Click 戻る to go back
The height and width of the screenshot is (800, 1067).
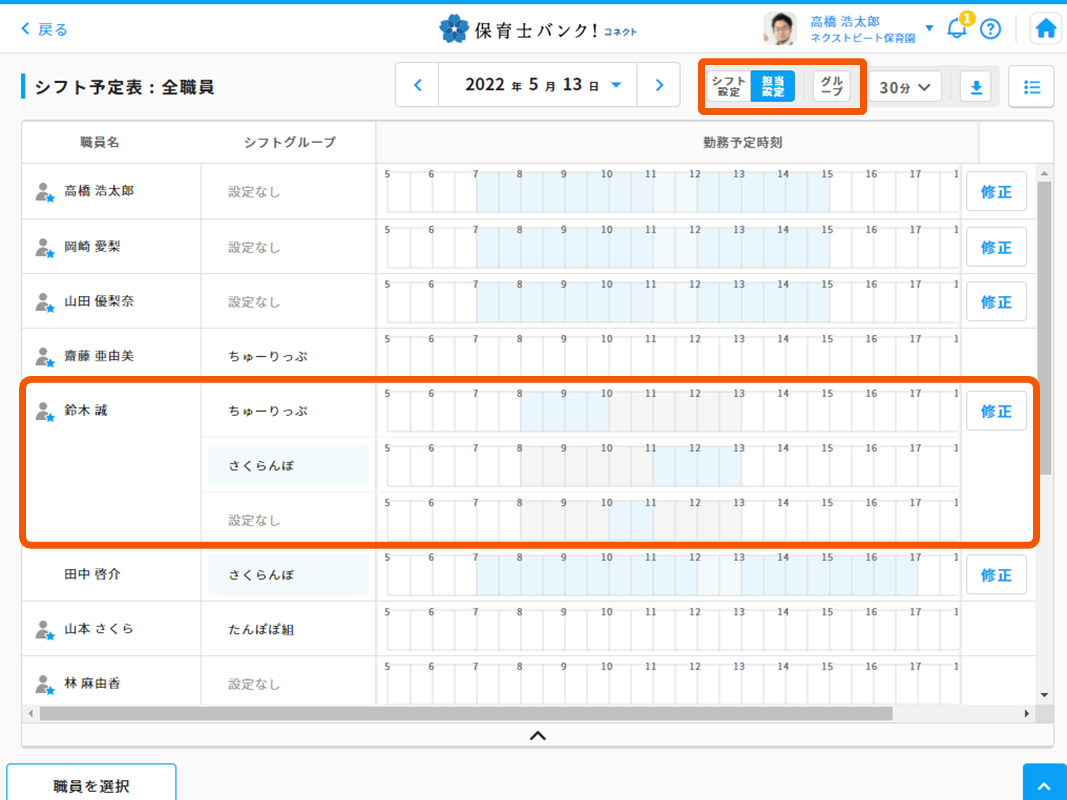(x=44, y=29)
